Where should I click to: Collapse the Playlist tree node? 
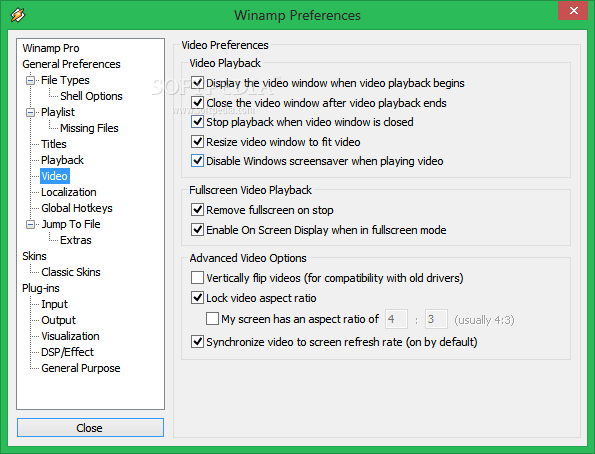tap(30, 112)
